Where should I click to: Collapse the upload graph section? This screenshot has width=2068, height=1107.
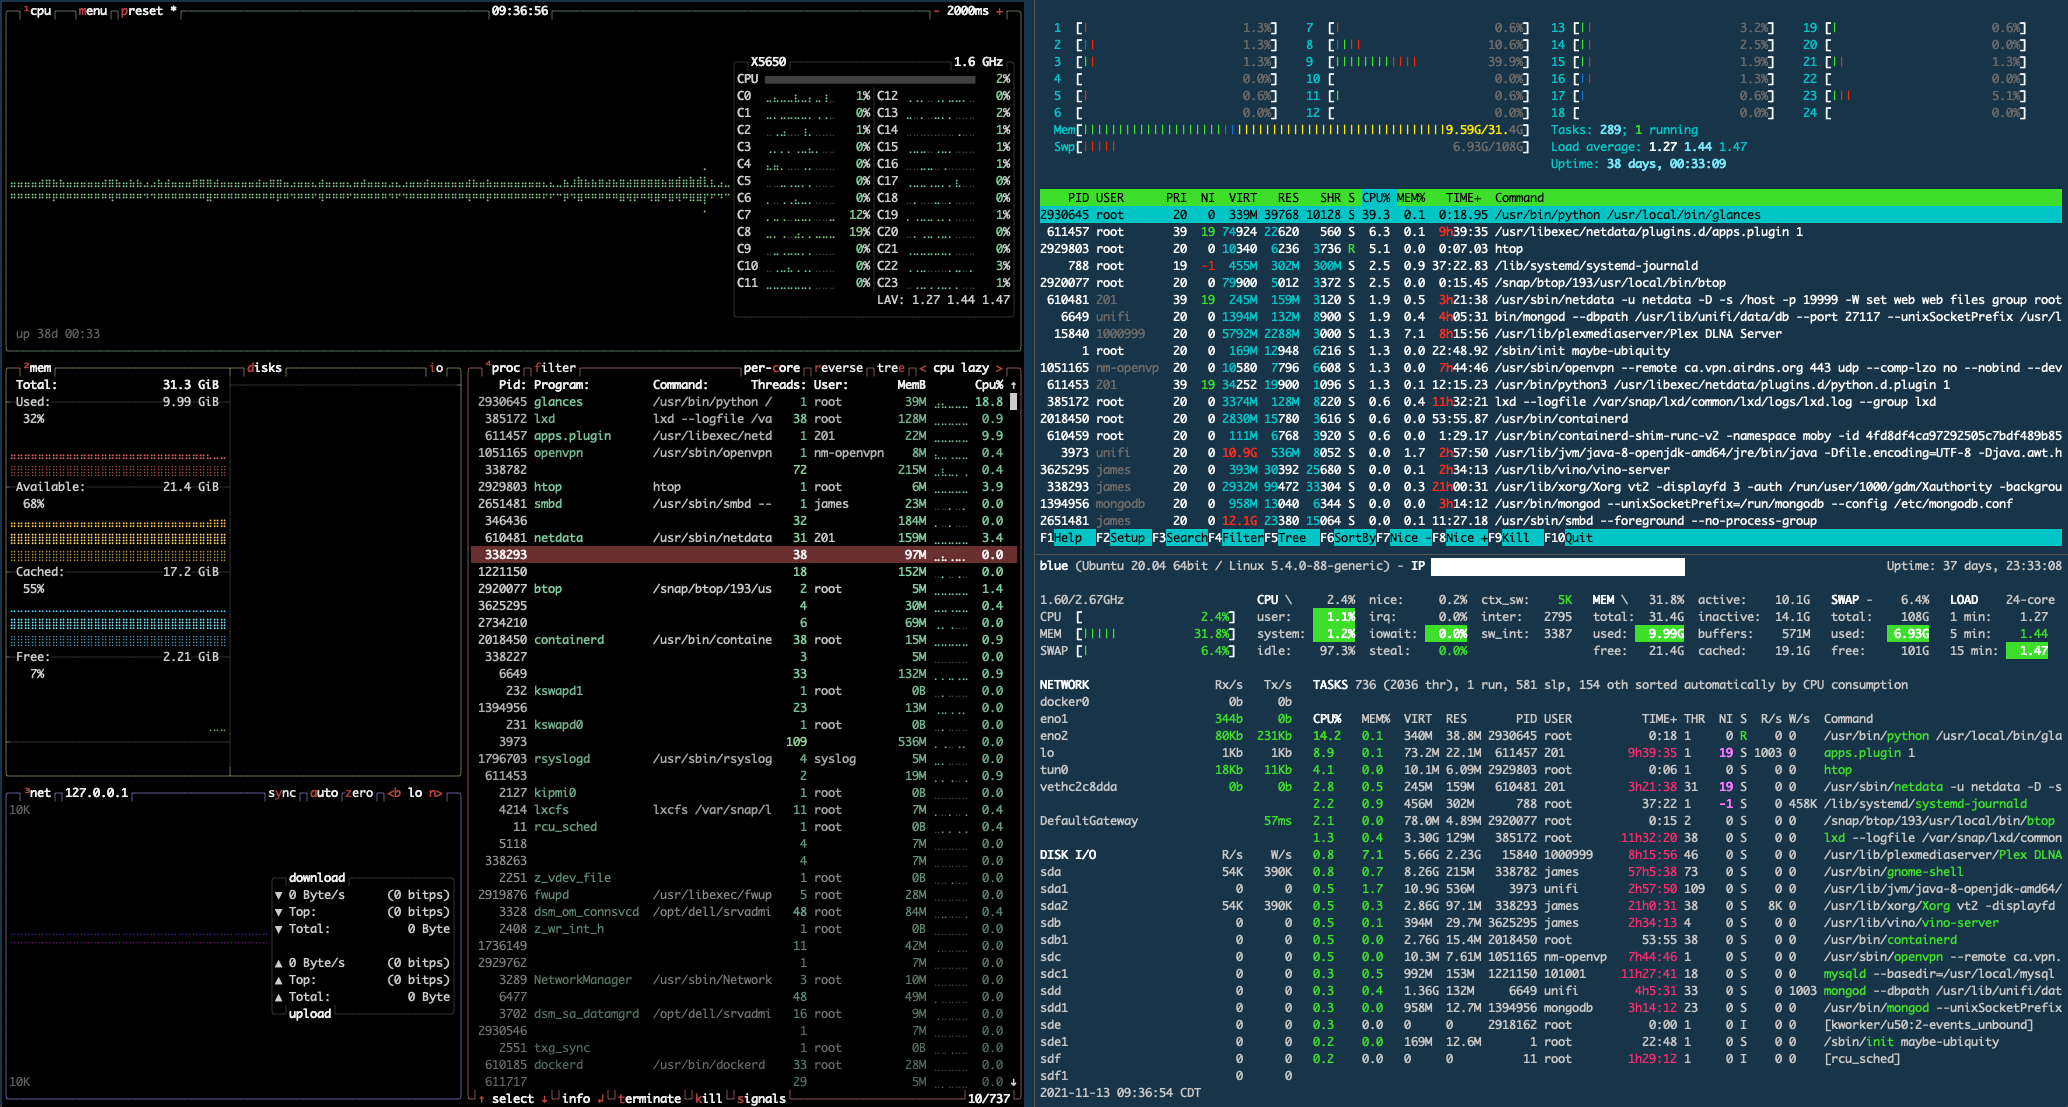(x=310, y=1013)
